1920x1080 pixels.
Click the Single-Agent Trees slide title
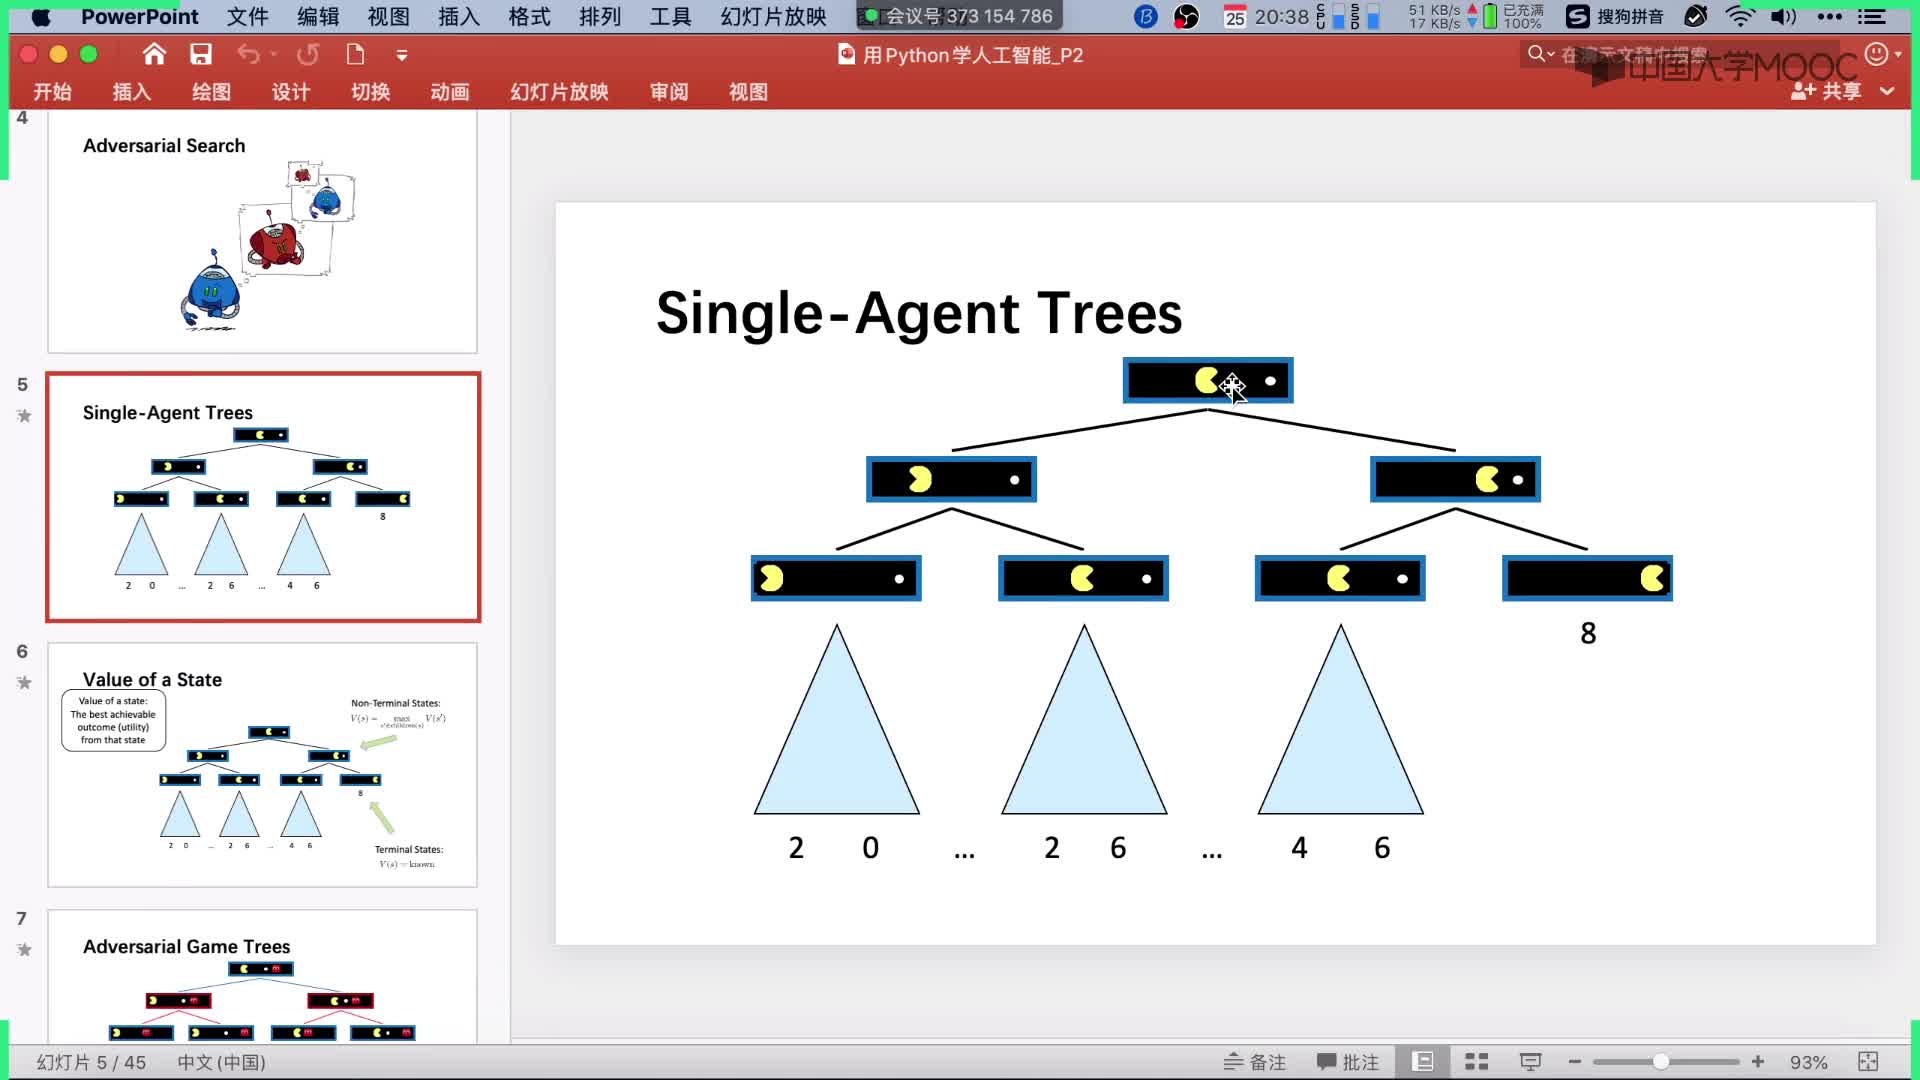click(919, 313)
